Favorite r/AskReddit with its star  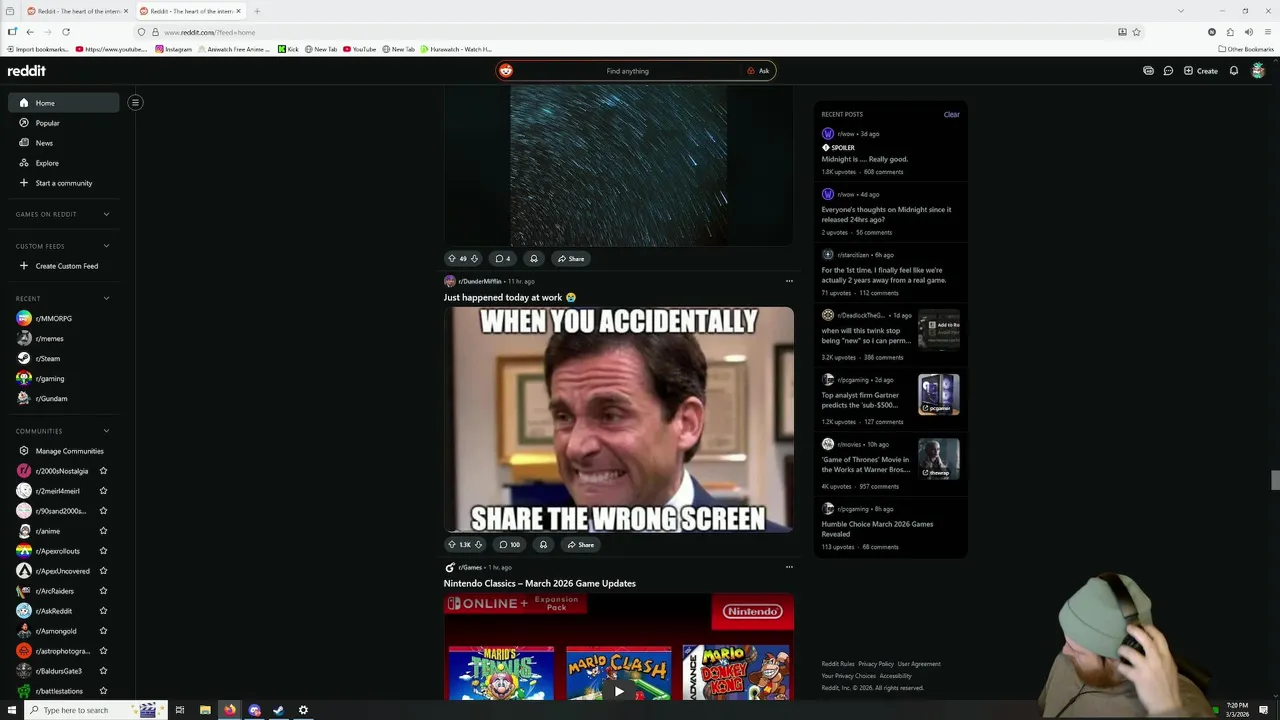click(103, 611)
